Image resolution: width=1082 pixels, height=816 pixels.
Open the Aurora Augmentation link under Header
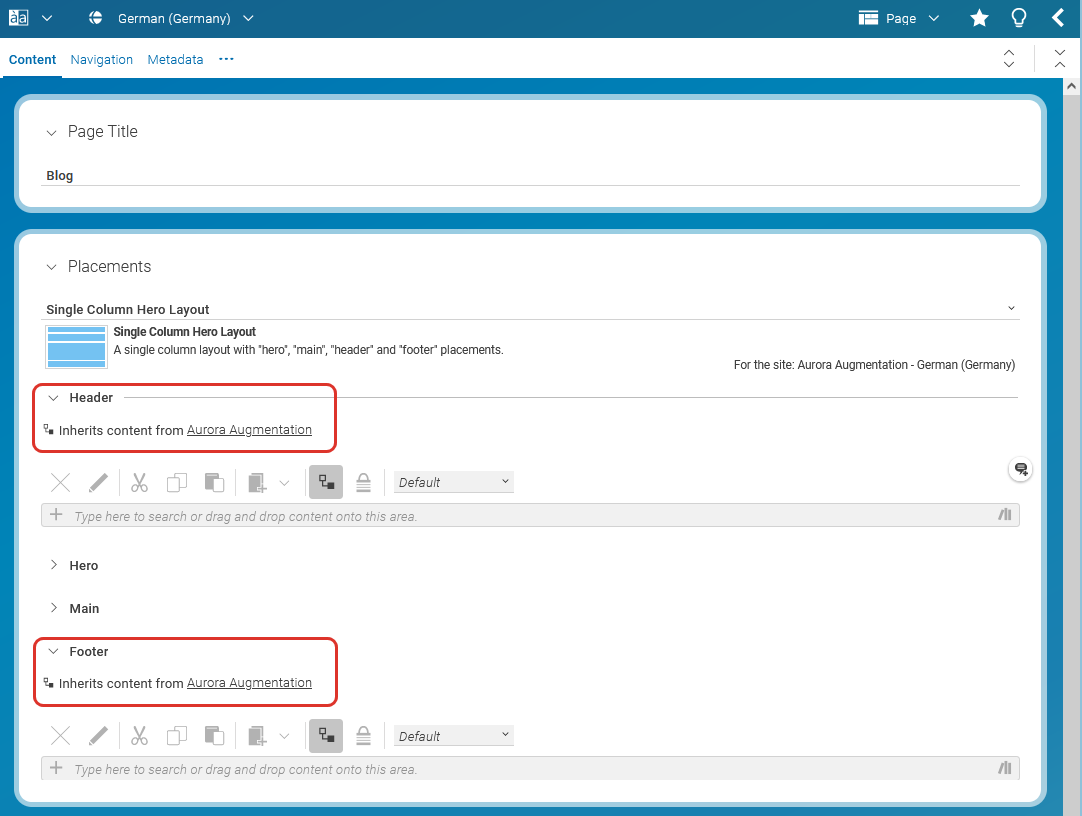pos(249,429)
